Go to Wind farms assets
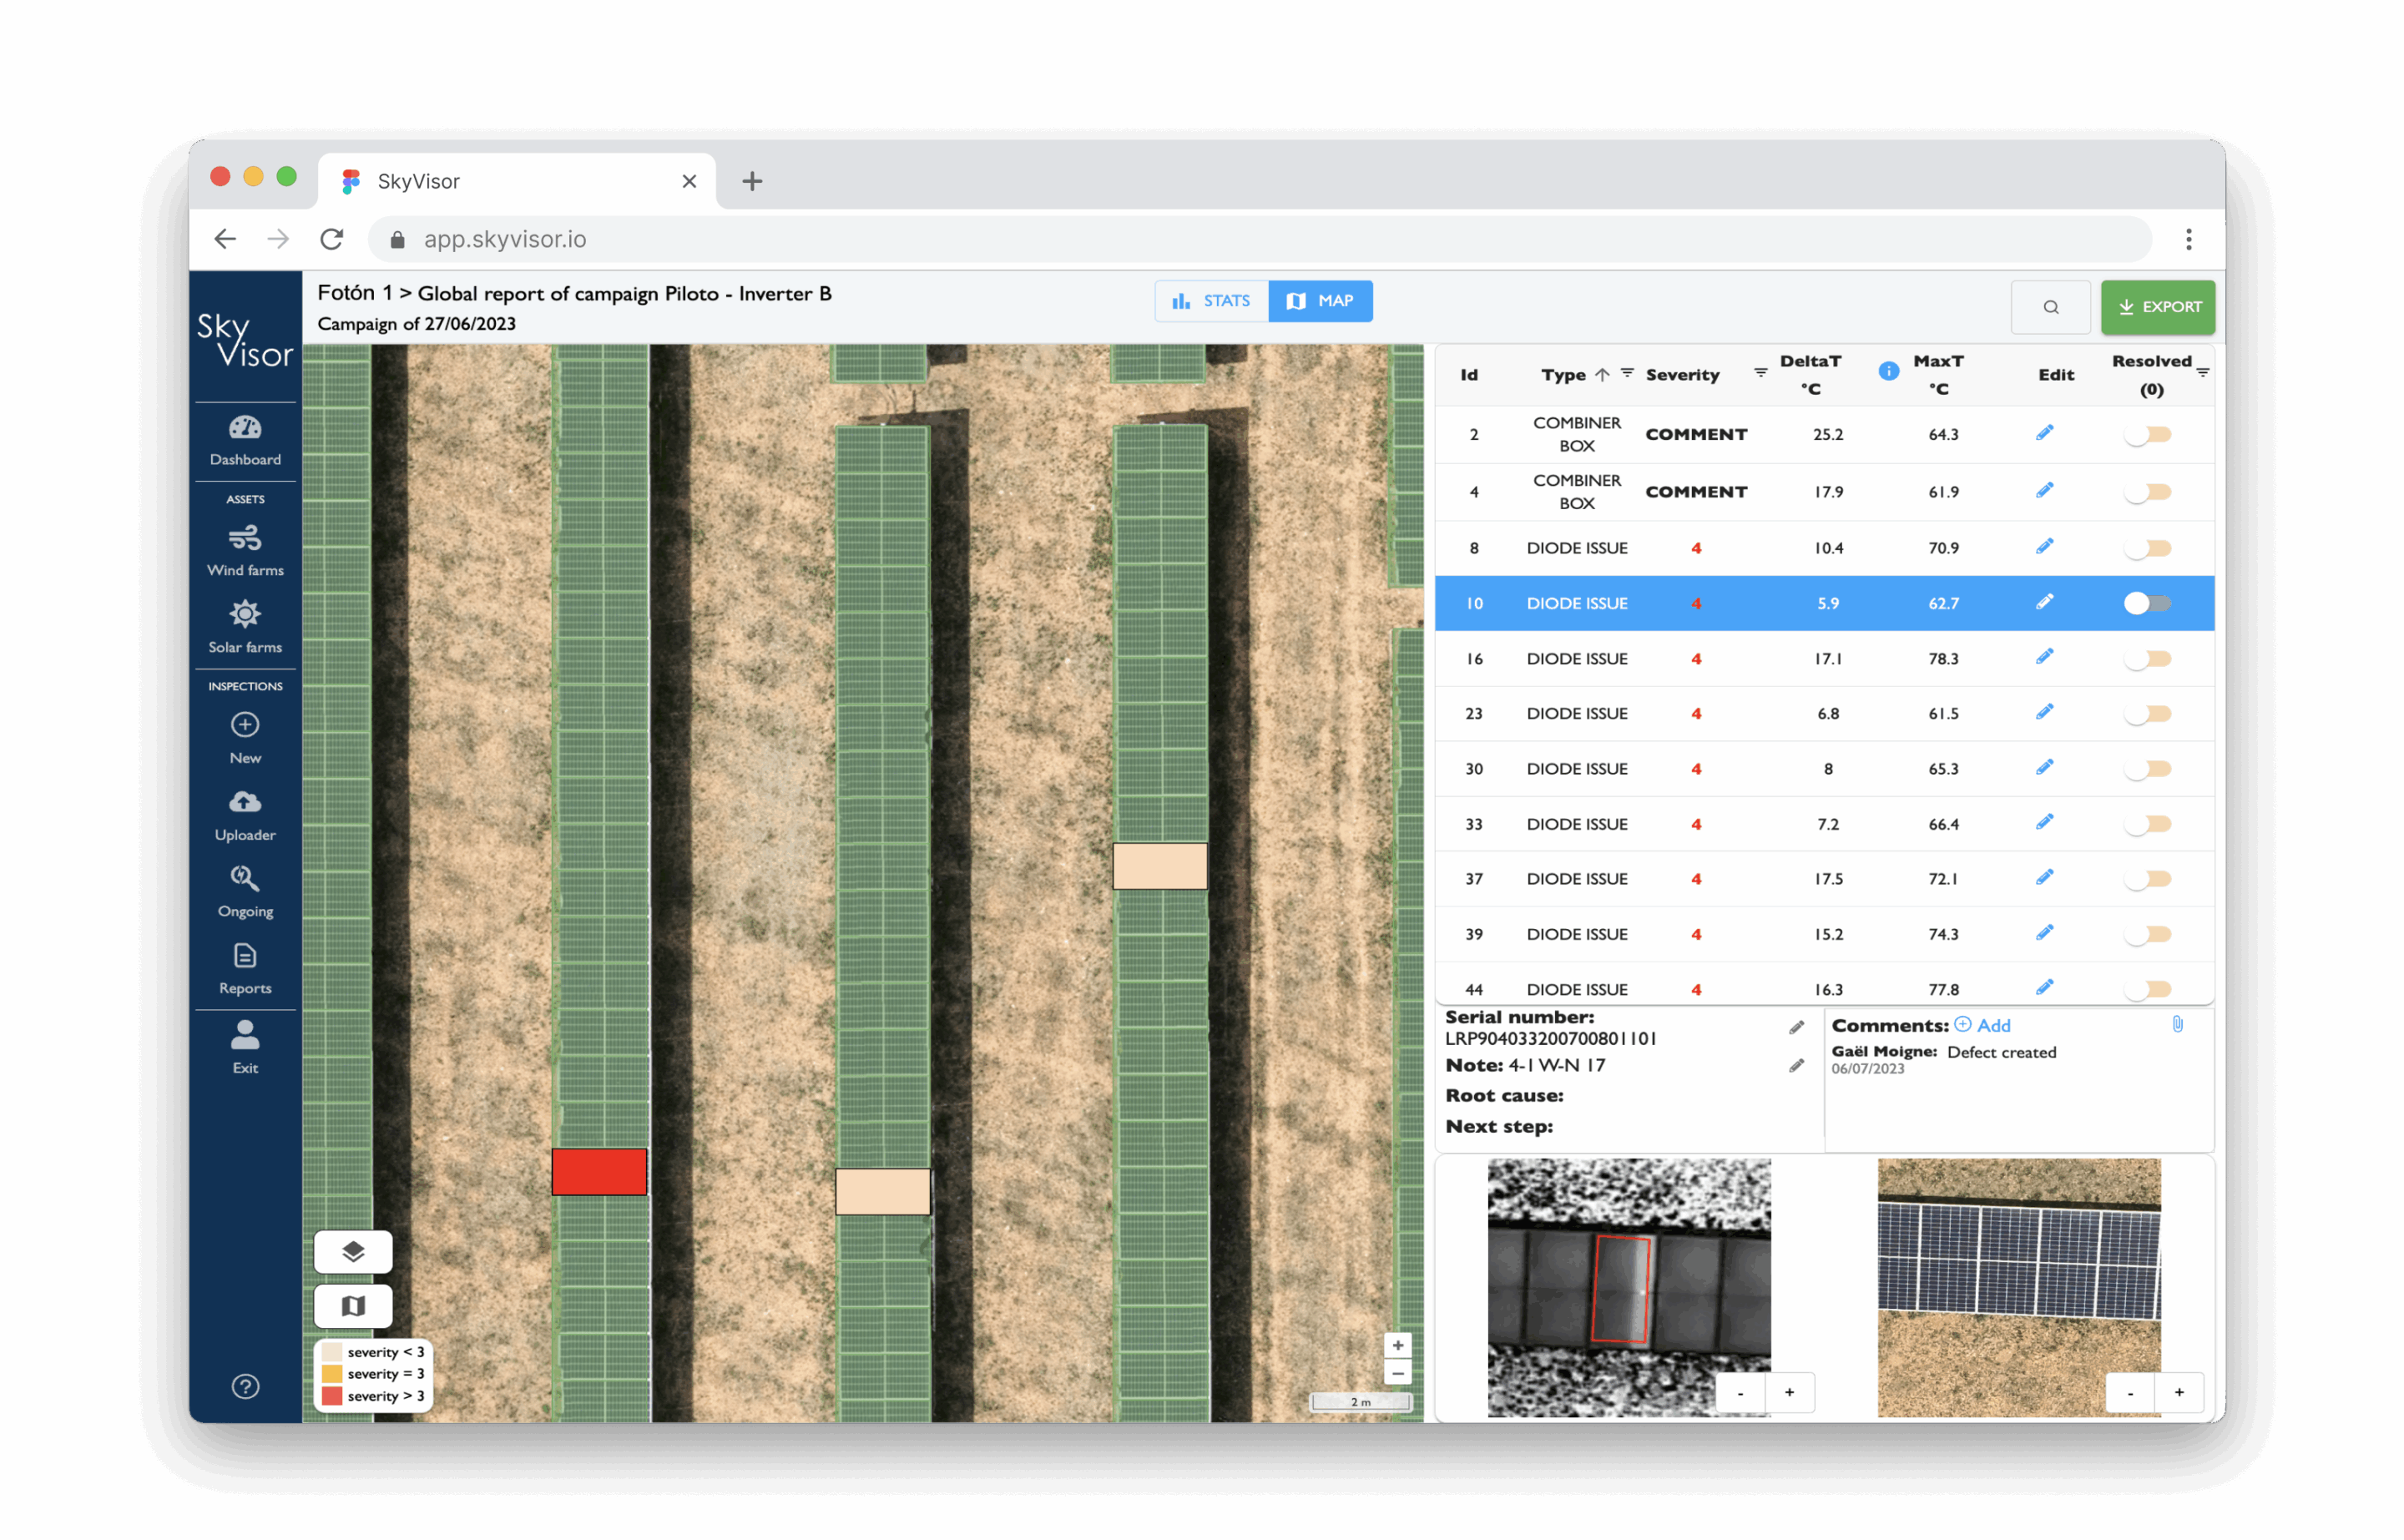The width and height of the screenshot is (2404, 1540). point(245,550)
